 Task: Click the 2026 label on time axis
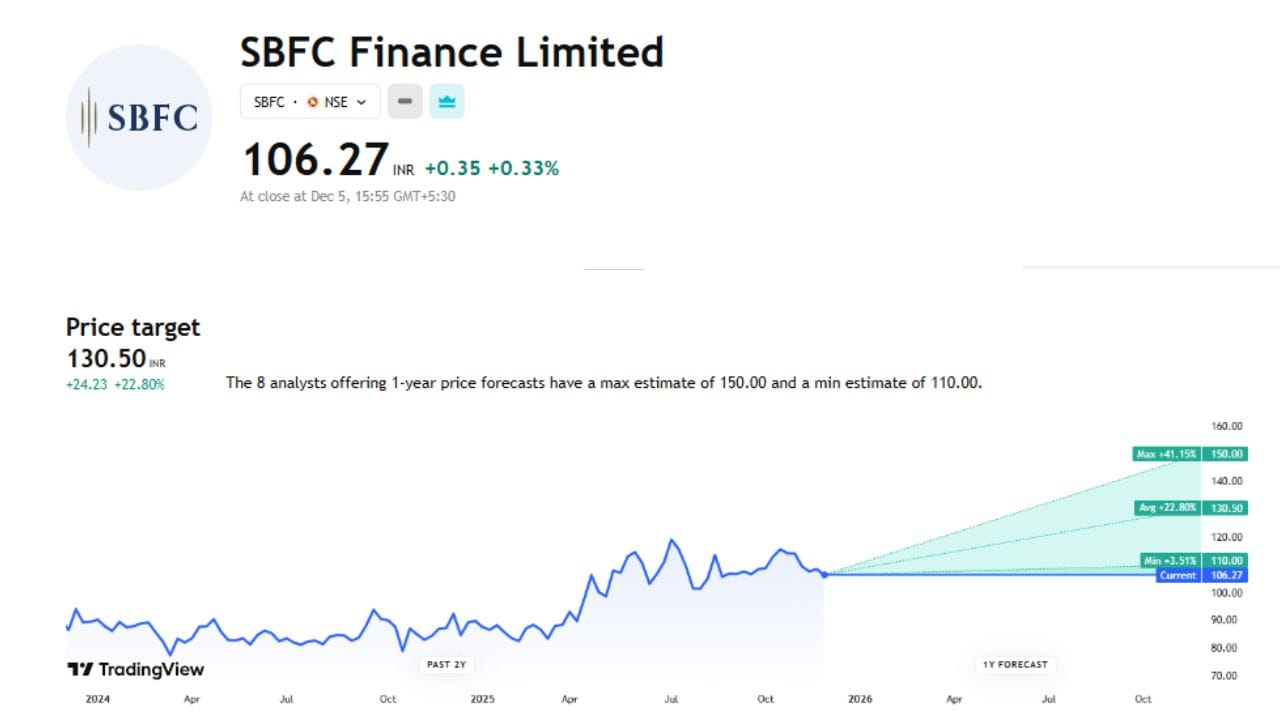(x=860, y=699)
